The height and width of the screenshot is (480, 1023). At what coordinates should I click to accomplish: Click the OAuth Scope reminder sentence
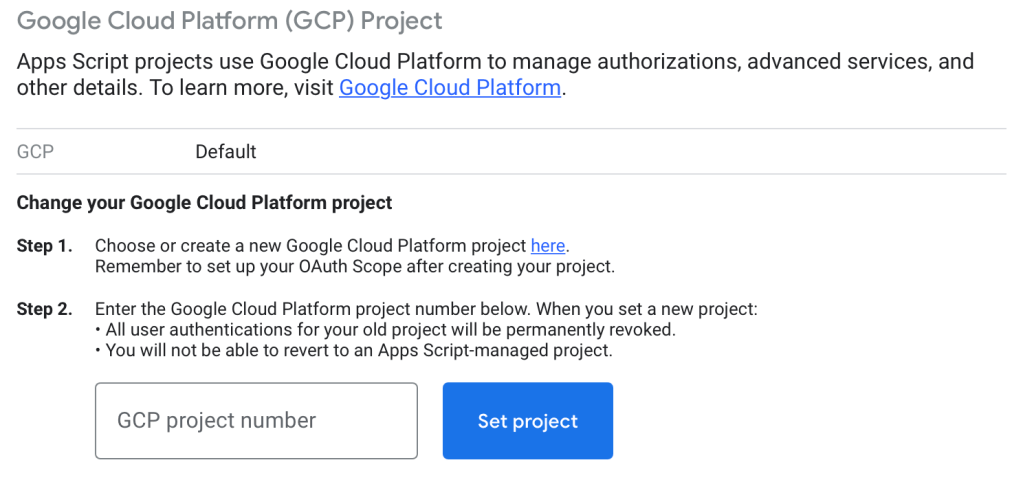(x=354, y=267)
